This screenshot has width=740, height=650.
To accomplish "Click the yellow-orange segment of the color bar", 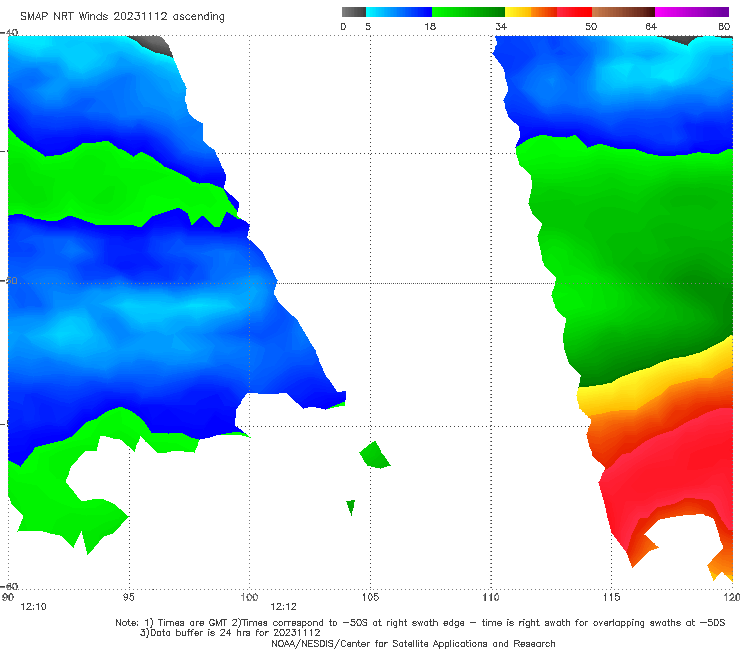I will pyautogui.click(x=531, y=12).
